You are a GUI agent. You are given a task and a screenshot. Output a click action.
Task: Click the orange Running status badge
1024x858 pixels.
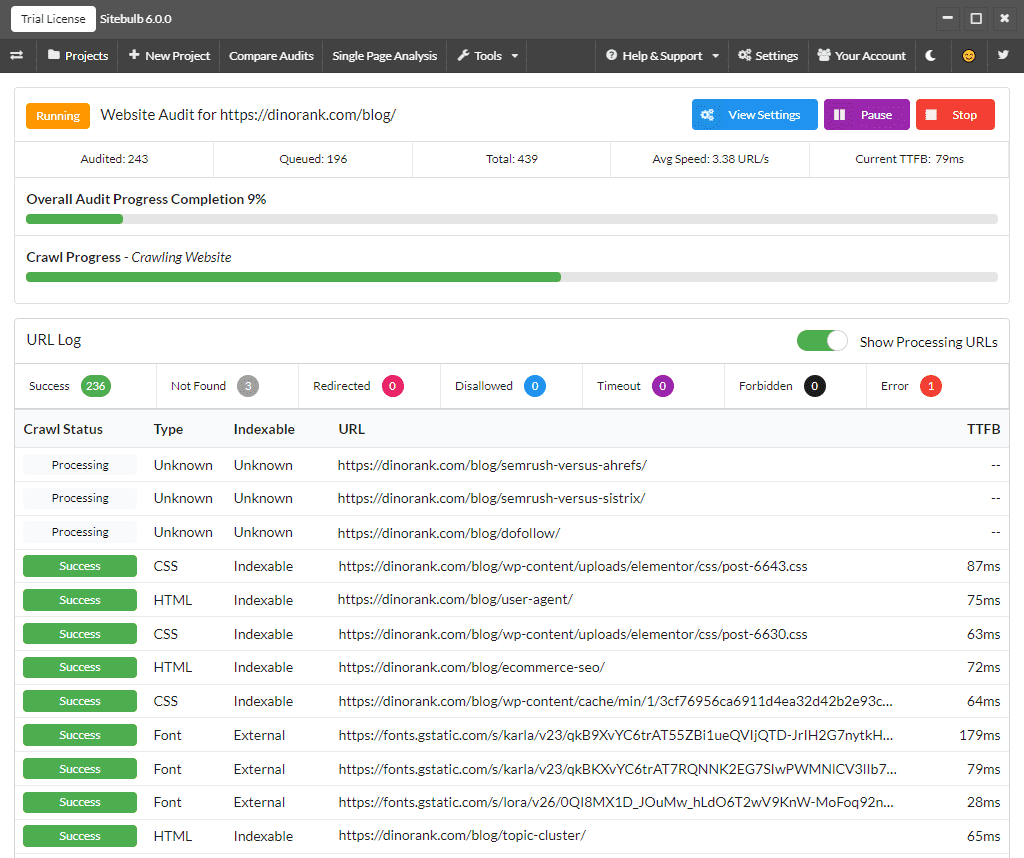coord(58,116)
